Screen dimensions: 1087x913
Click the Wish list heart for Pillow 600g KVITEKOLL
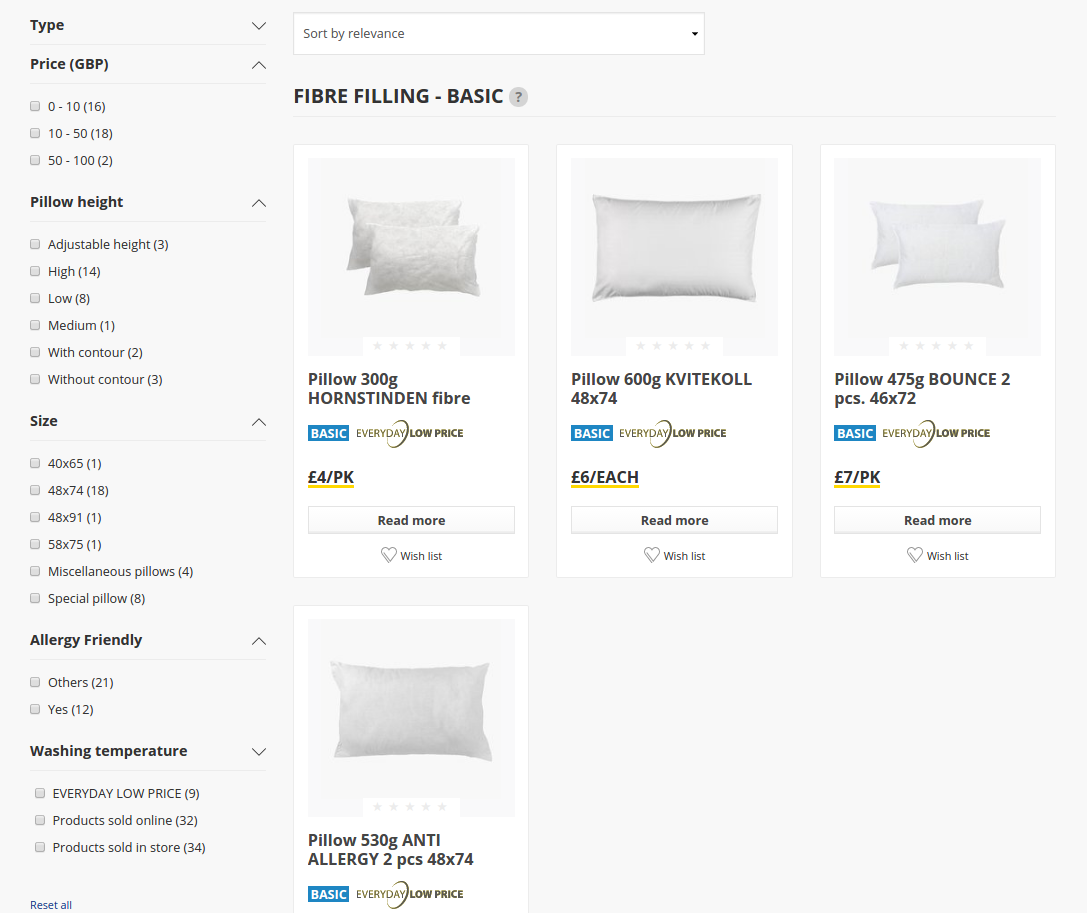(652, 555)
